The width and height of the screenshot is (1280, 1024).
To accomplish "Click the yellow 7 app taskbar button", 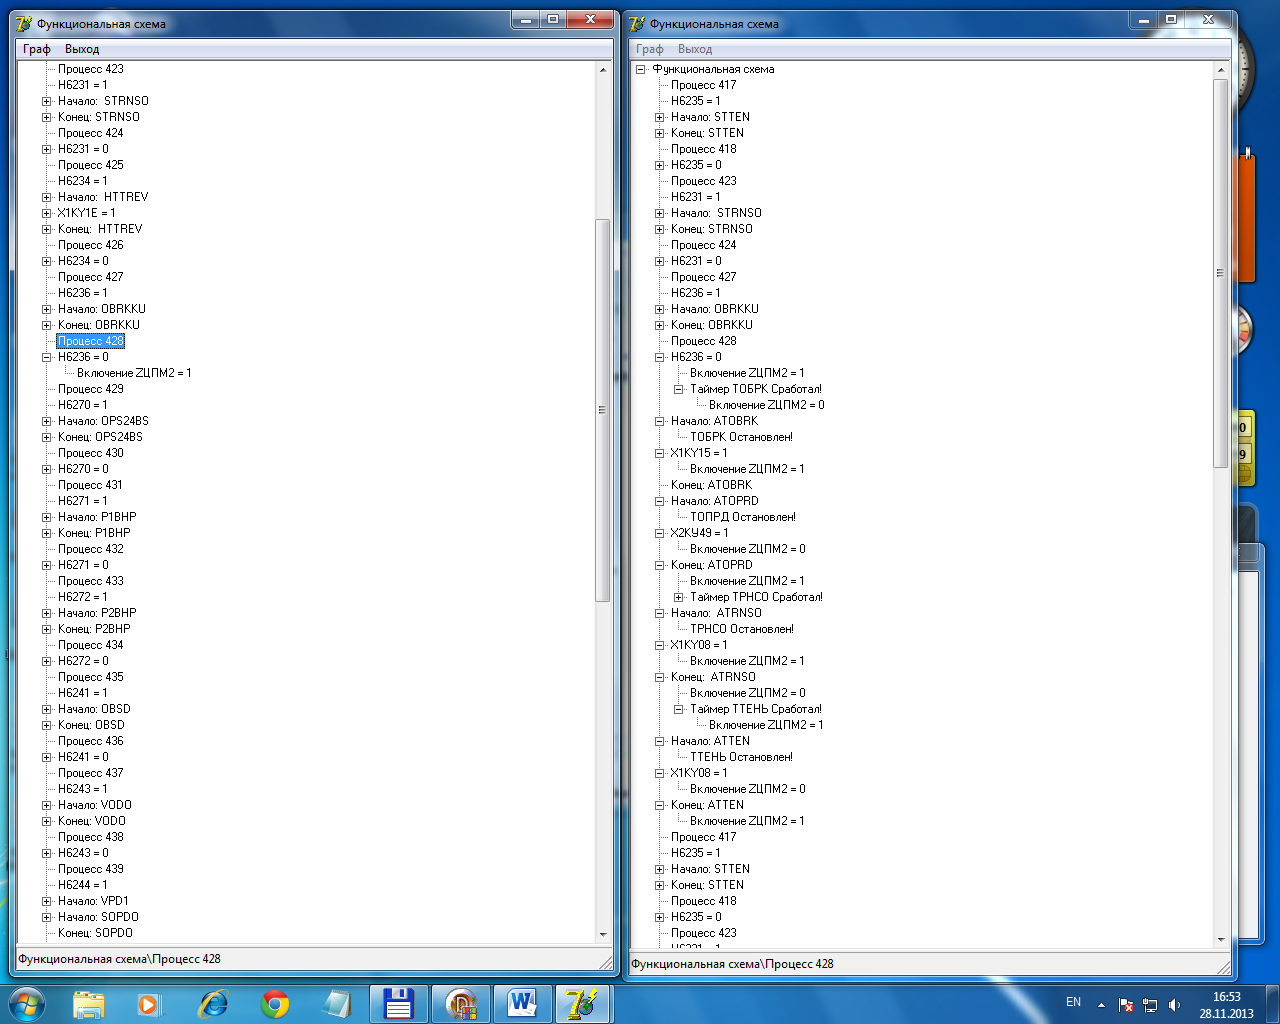I will click(x=583, y=1004).
